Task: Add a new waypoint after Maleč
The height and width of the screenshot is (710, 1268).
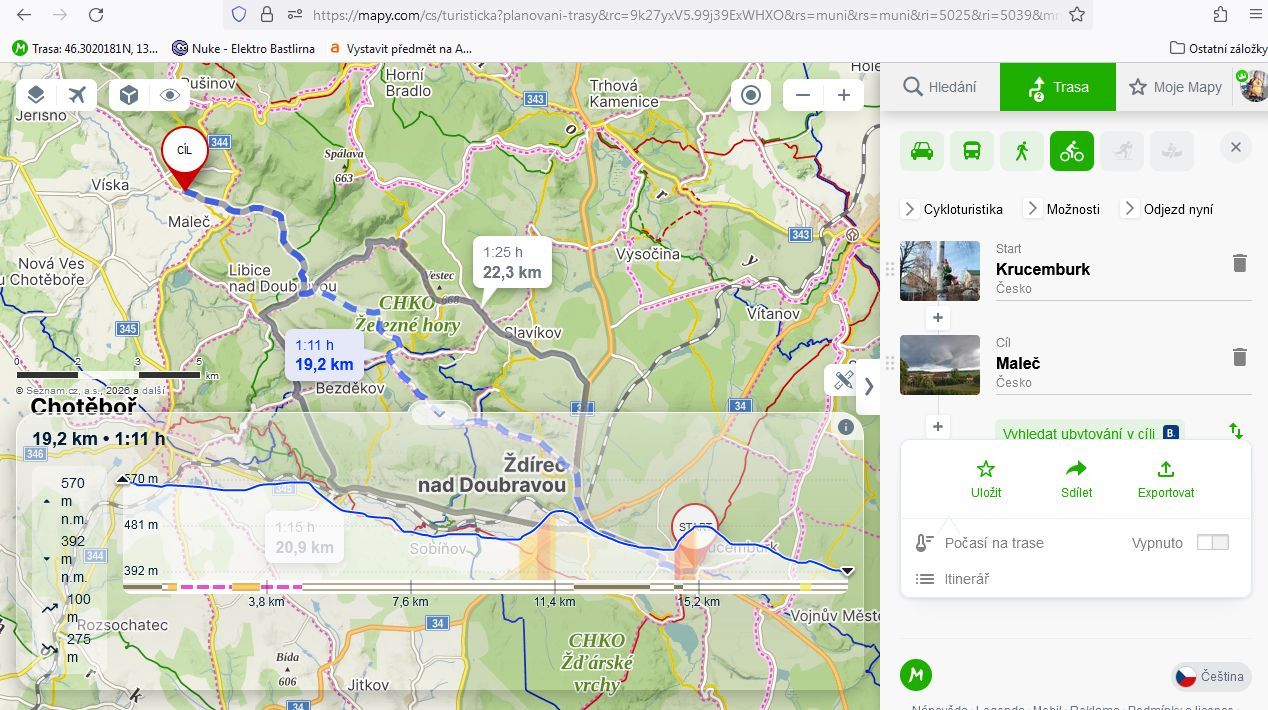Action: pyautogui.click(x=938, y=427)
